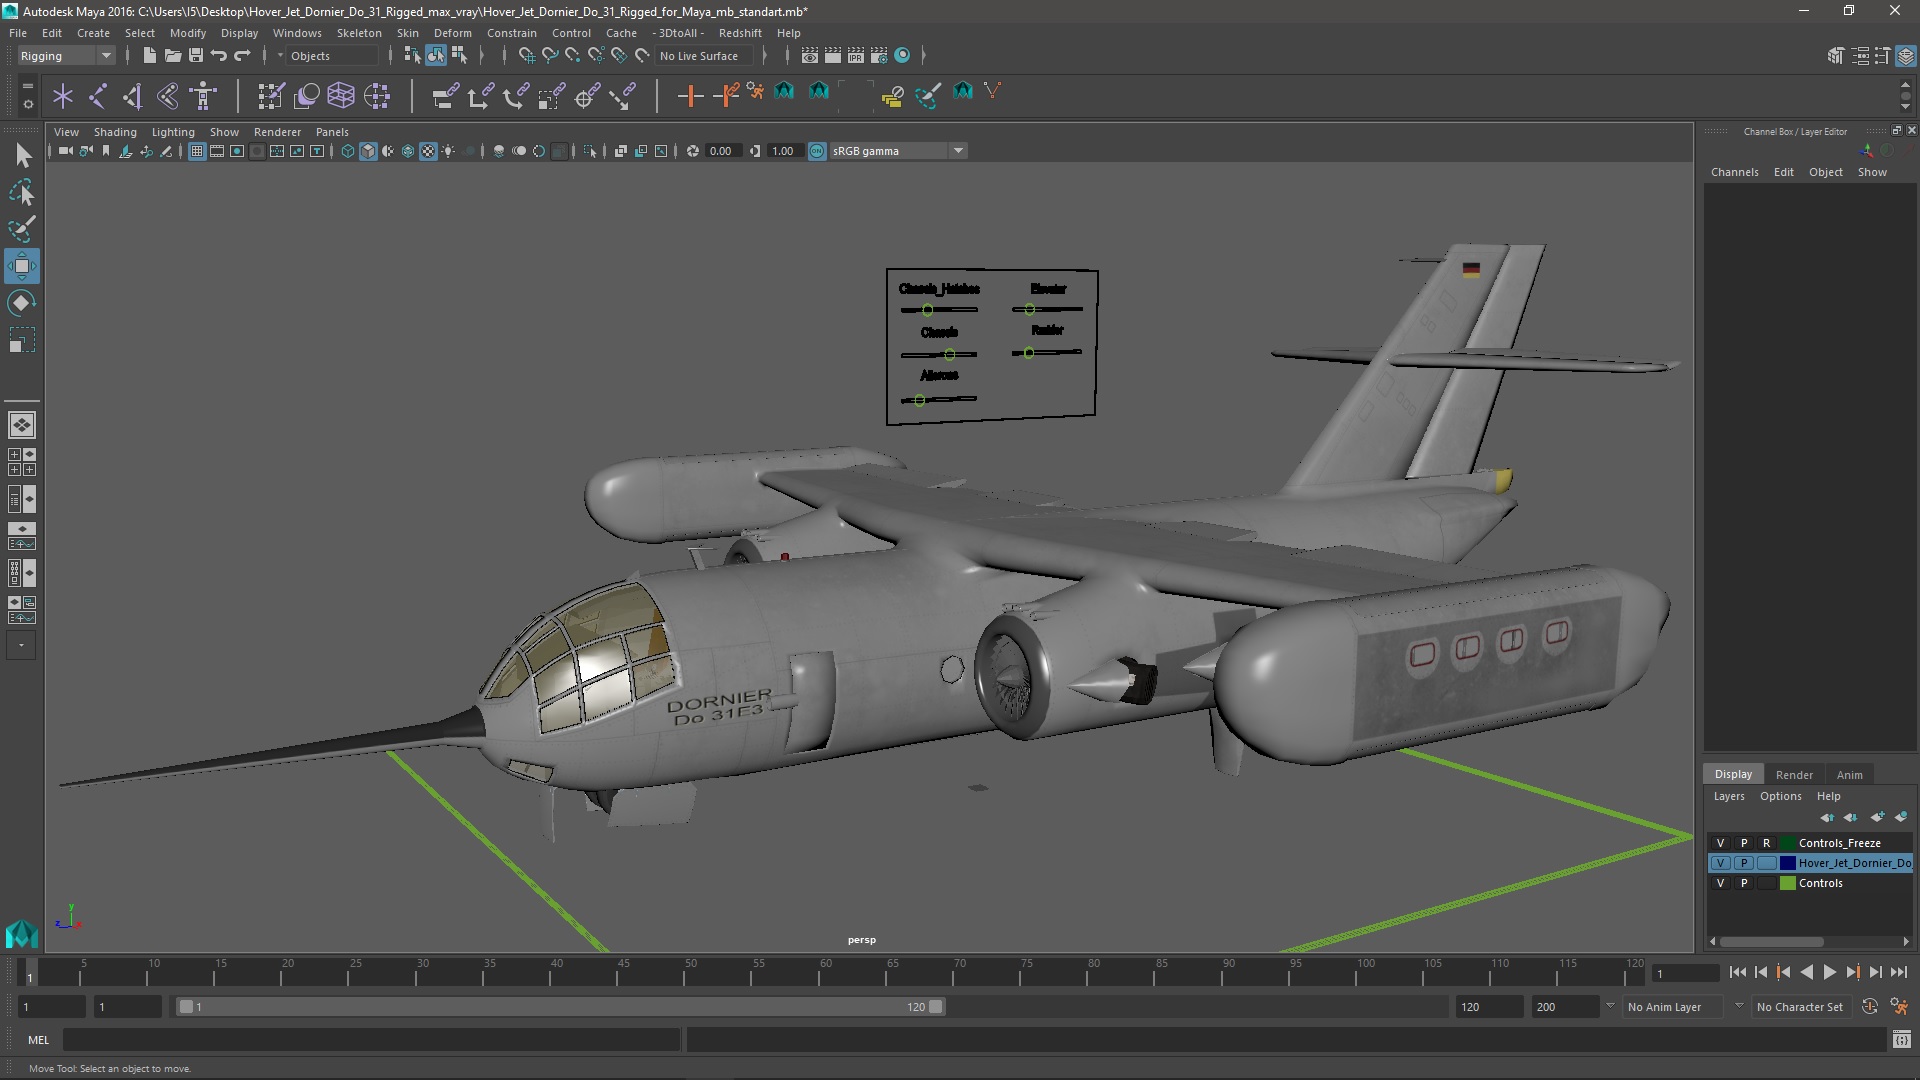This screenshot has height=1080, width=1920.
Task: Click the Create Locator shelf icon
Action: [x=63, y=96]
